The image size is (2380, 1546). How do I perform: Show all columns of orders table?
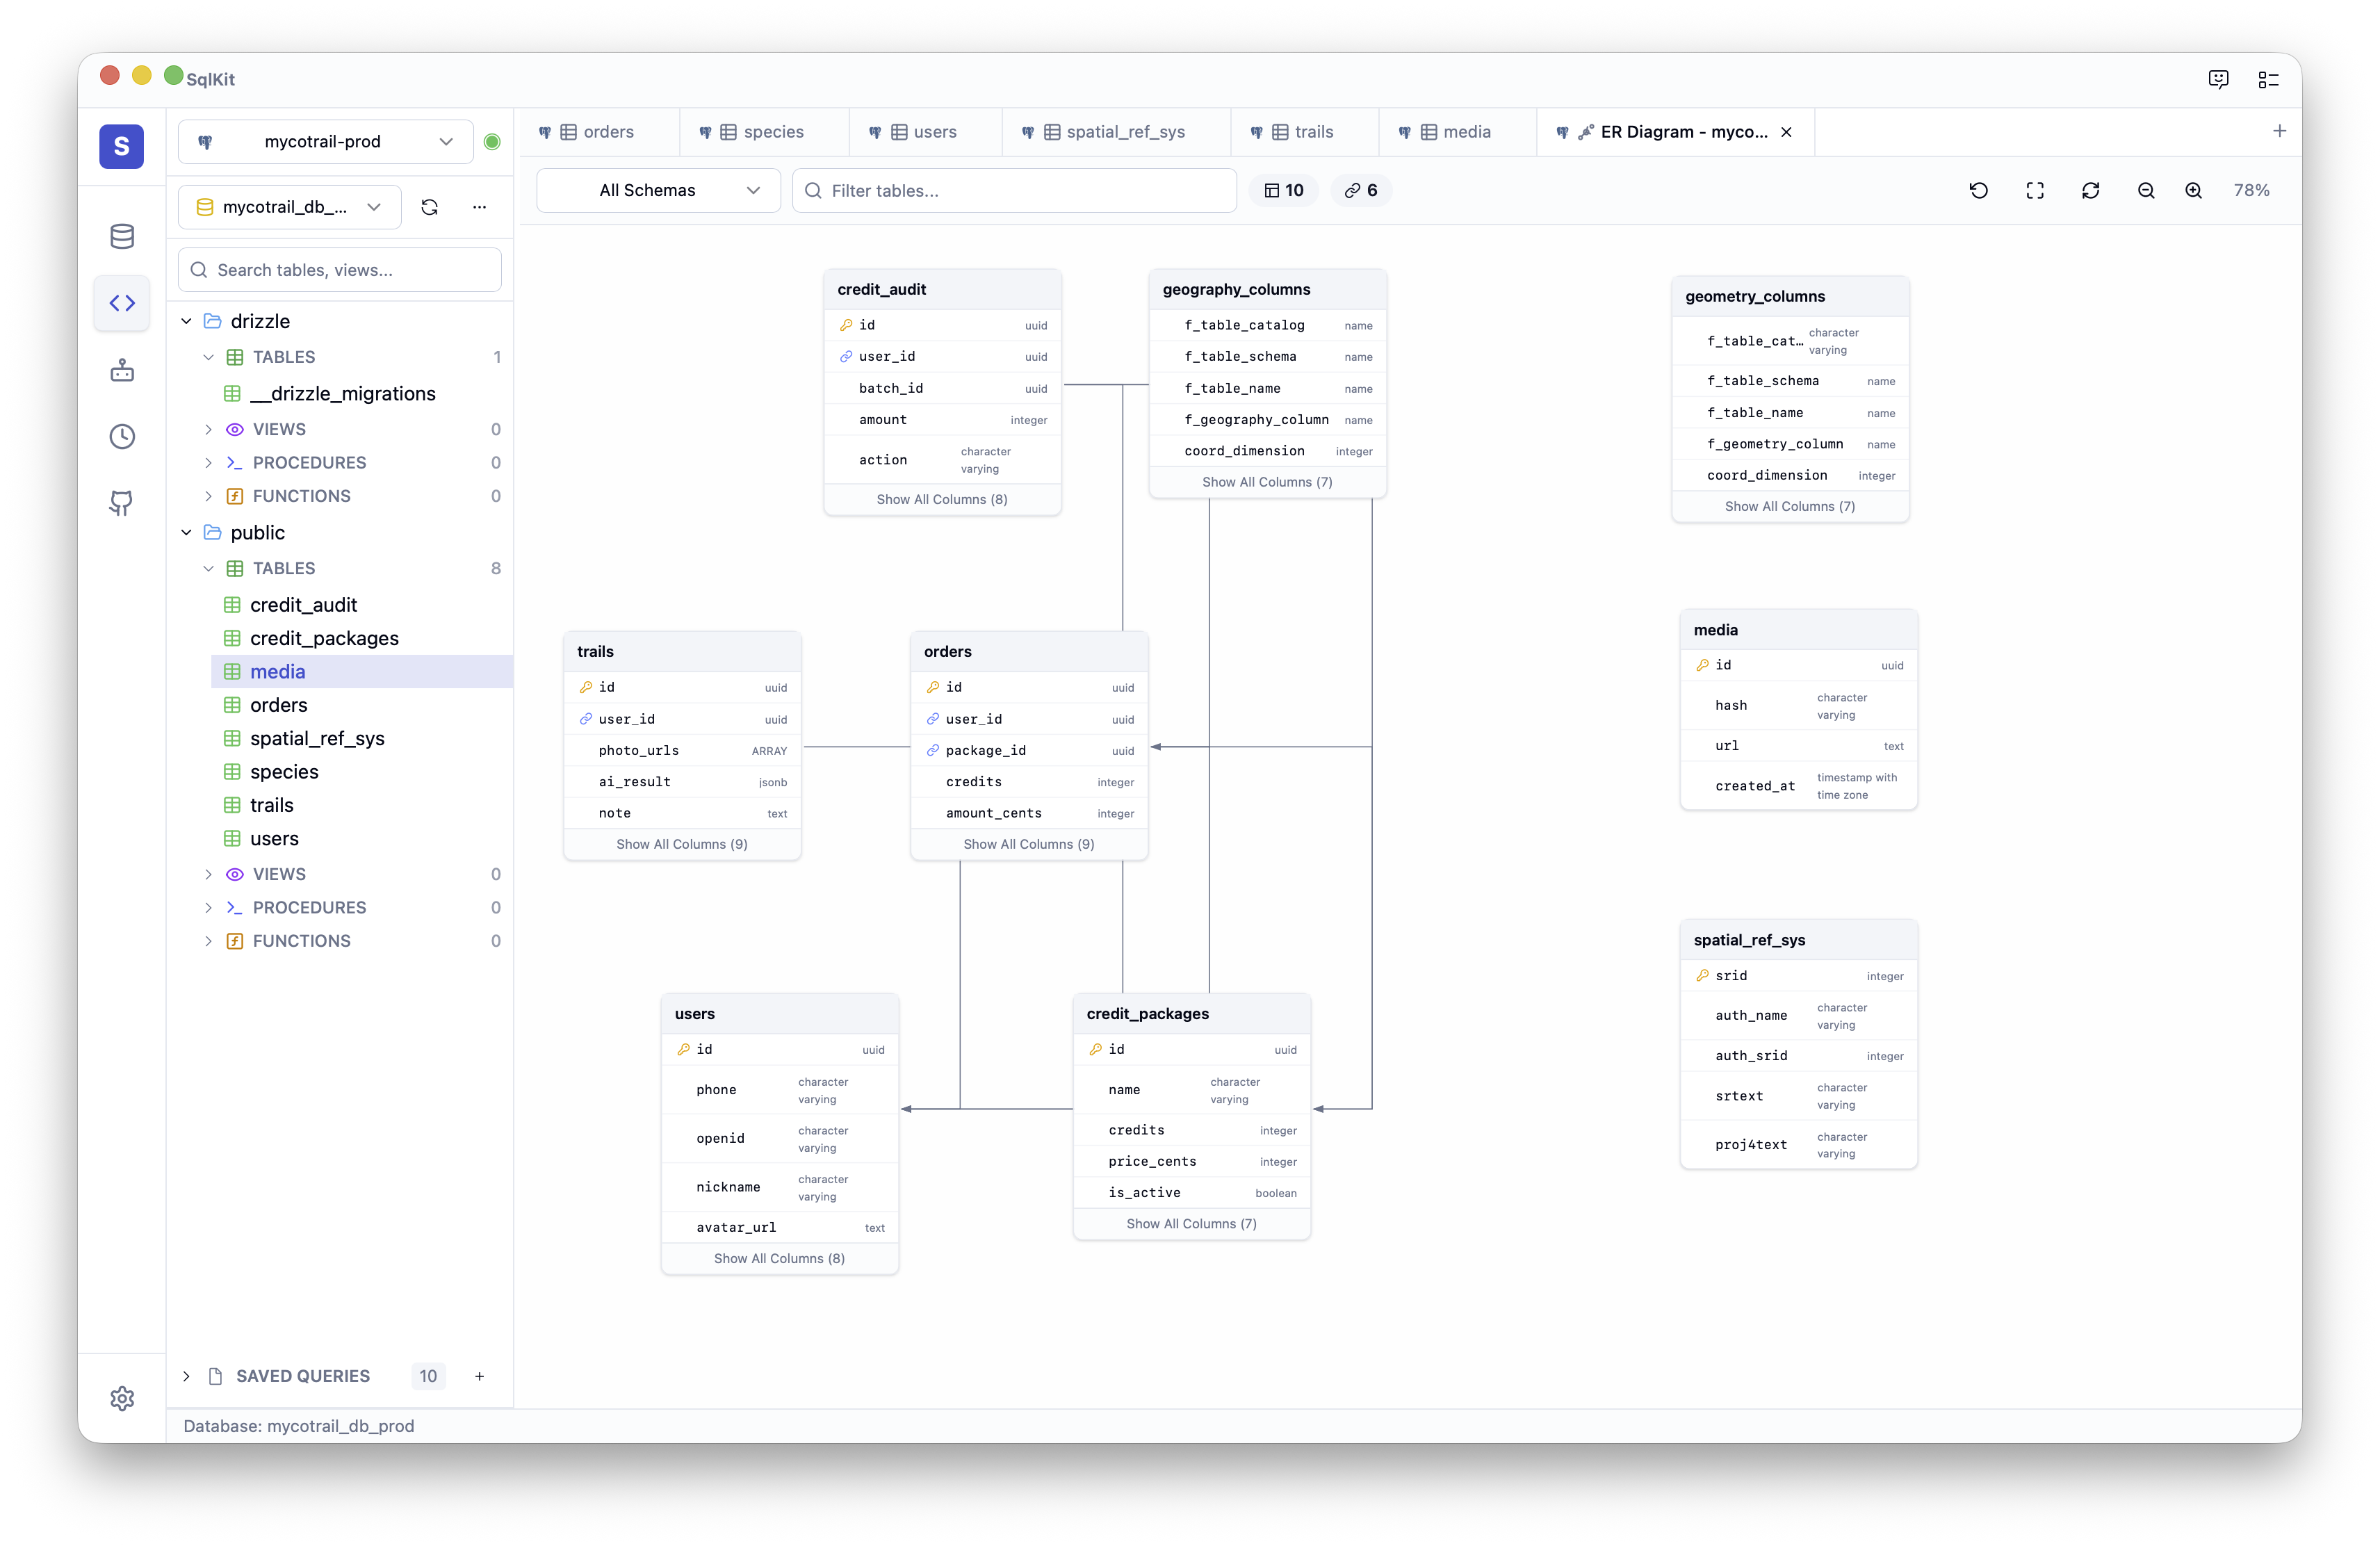[1029, 844]
